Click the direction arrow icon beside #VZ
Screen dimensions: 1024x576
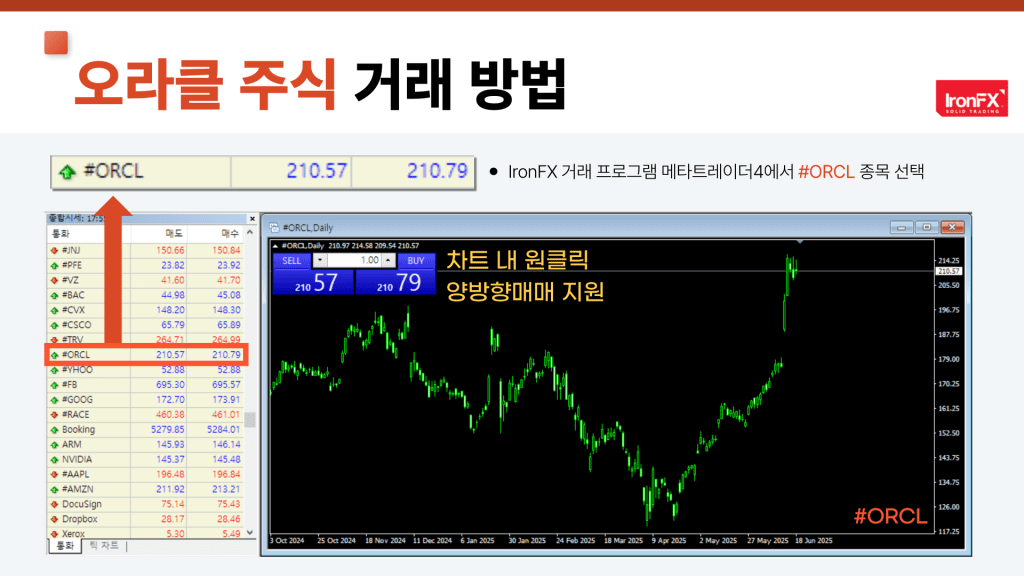[x=55, y=281]
